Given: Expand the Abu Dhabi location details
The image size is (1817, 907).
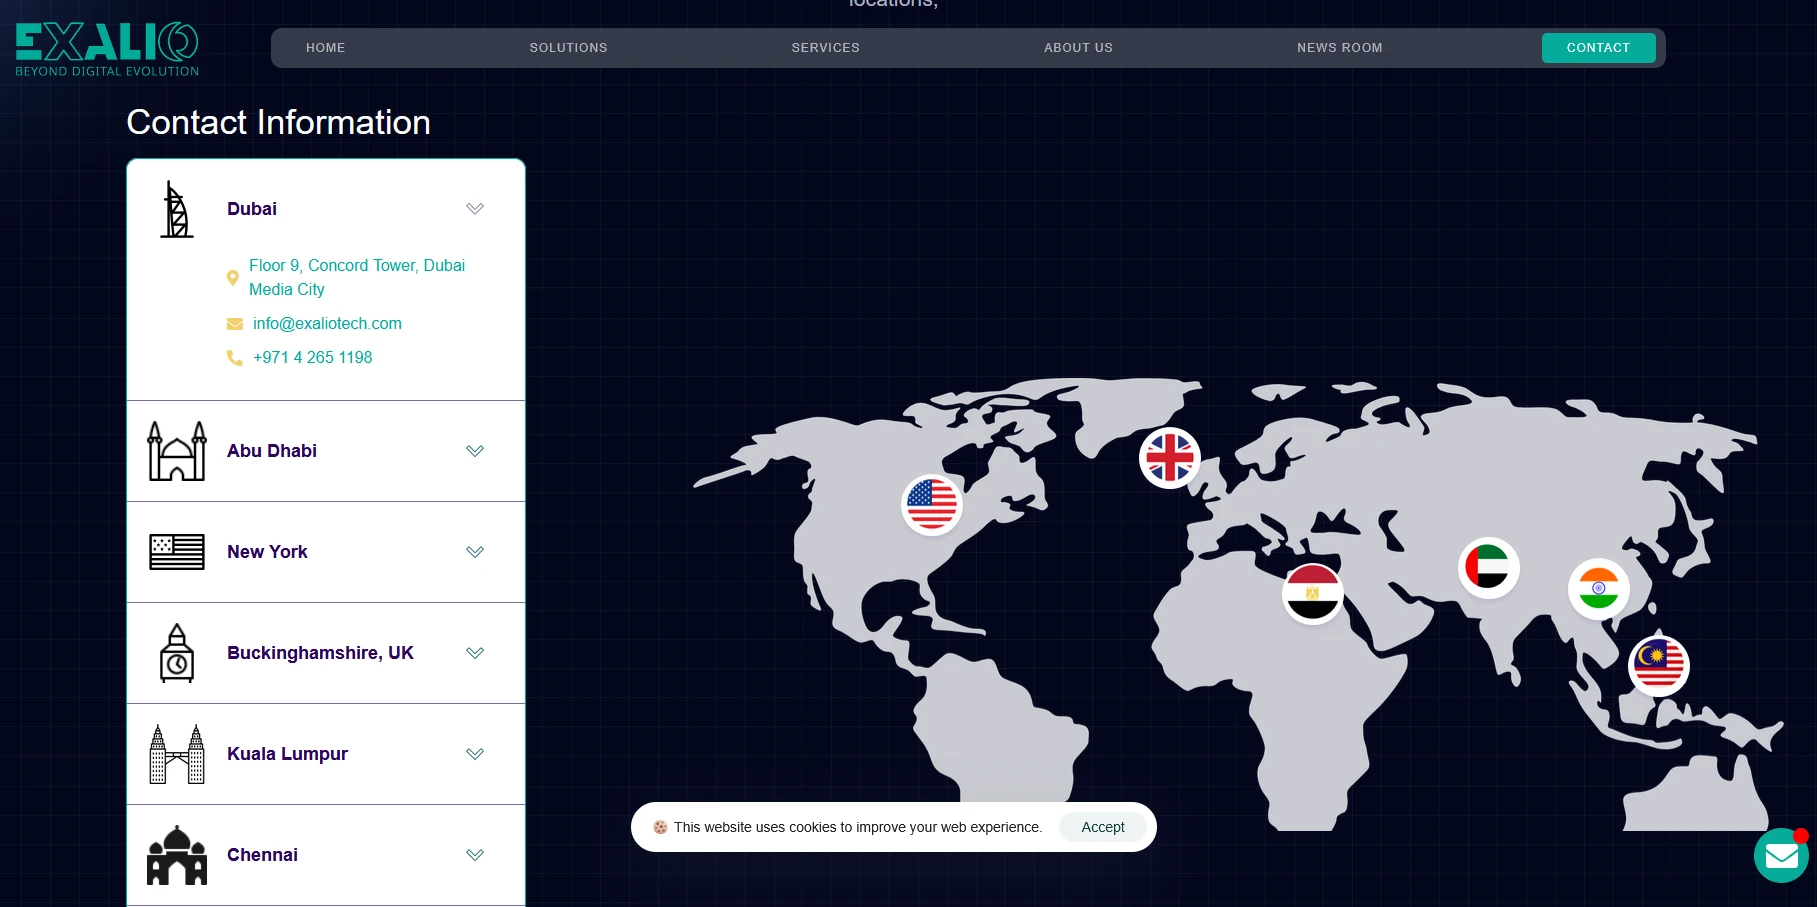Looking at the screenshot, I should (x=475, y=451).
